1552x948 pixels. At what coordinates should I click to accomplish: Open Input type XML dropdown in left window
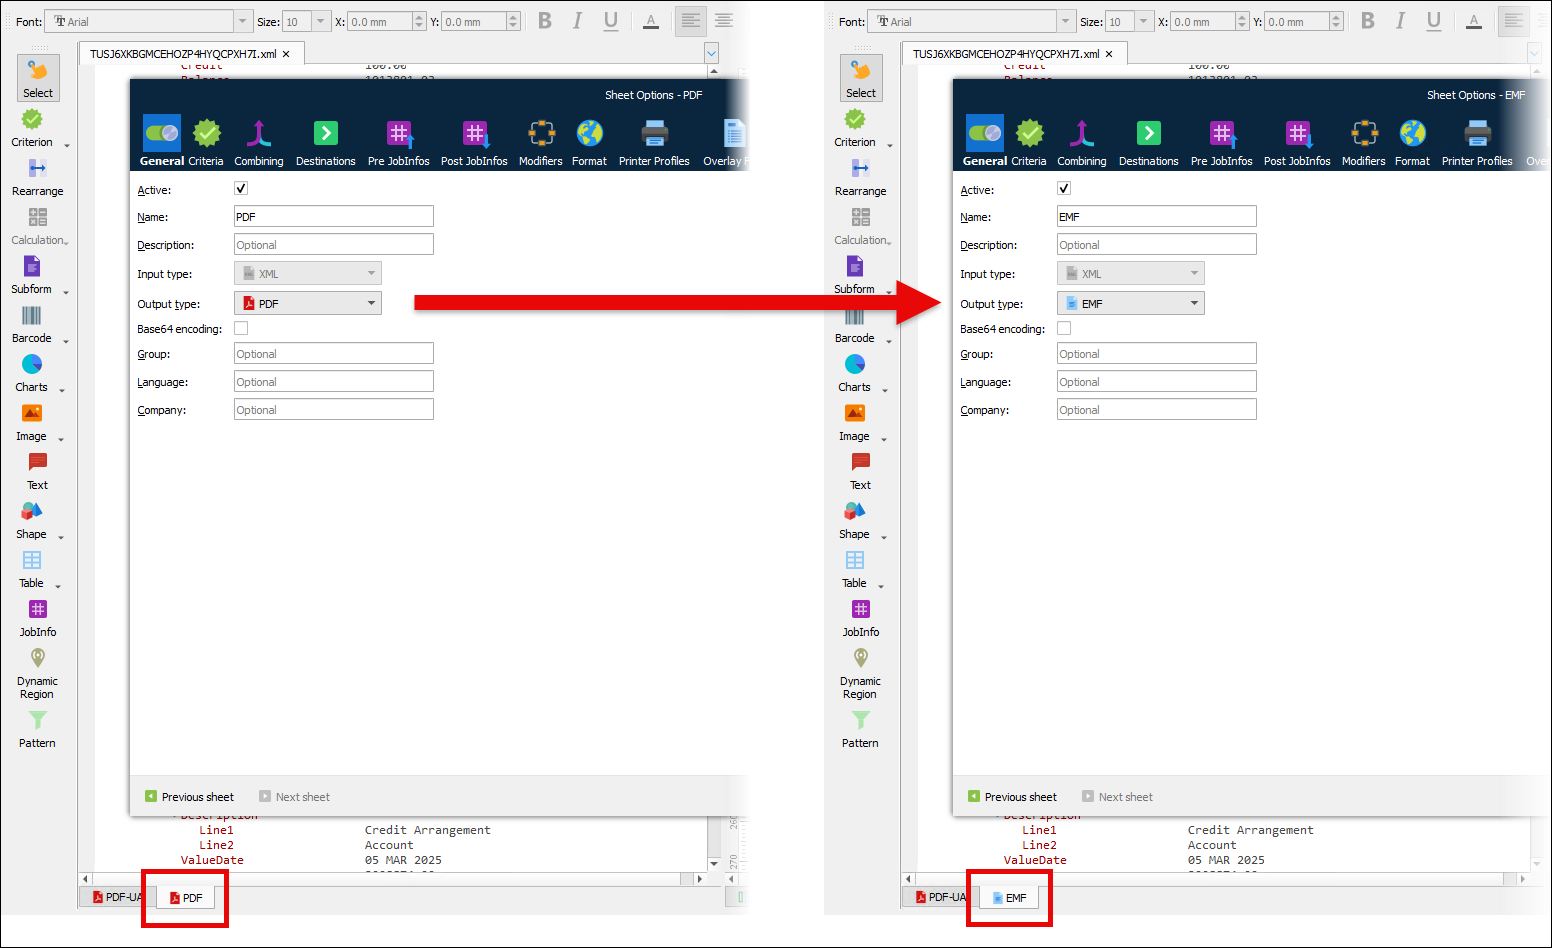(x=308, y=273)
